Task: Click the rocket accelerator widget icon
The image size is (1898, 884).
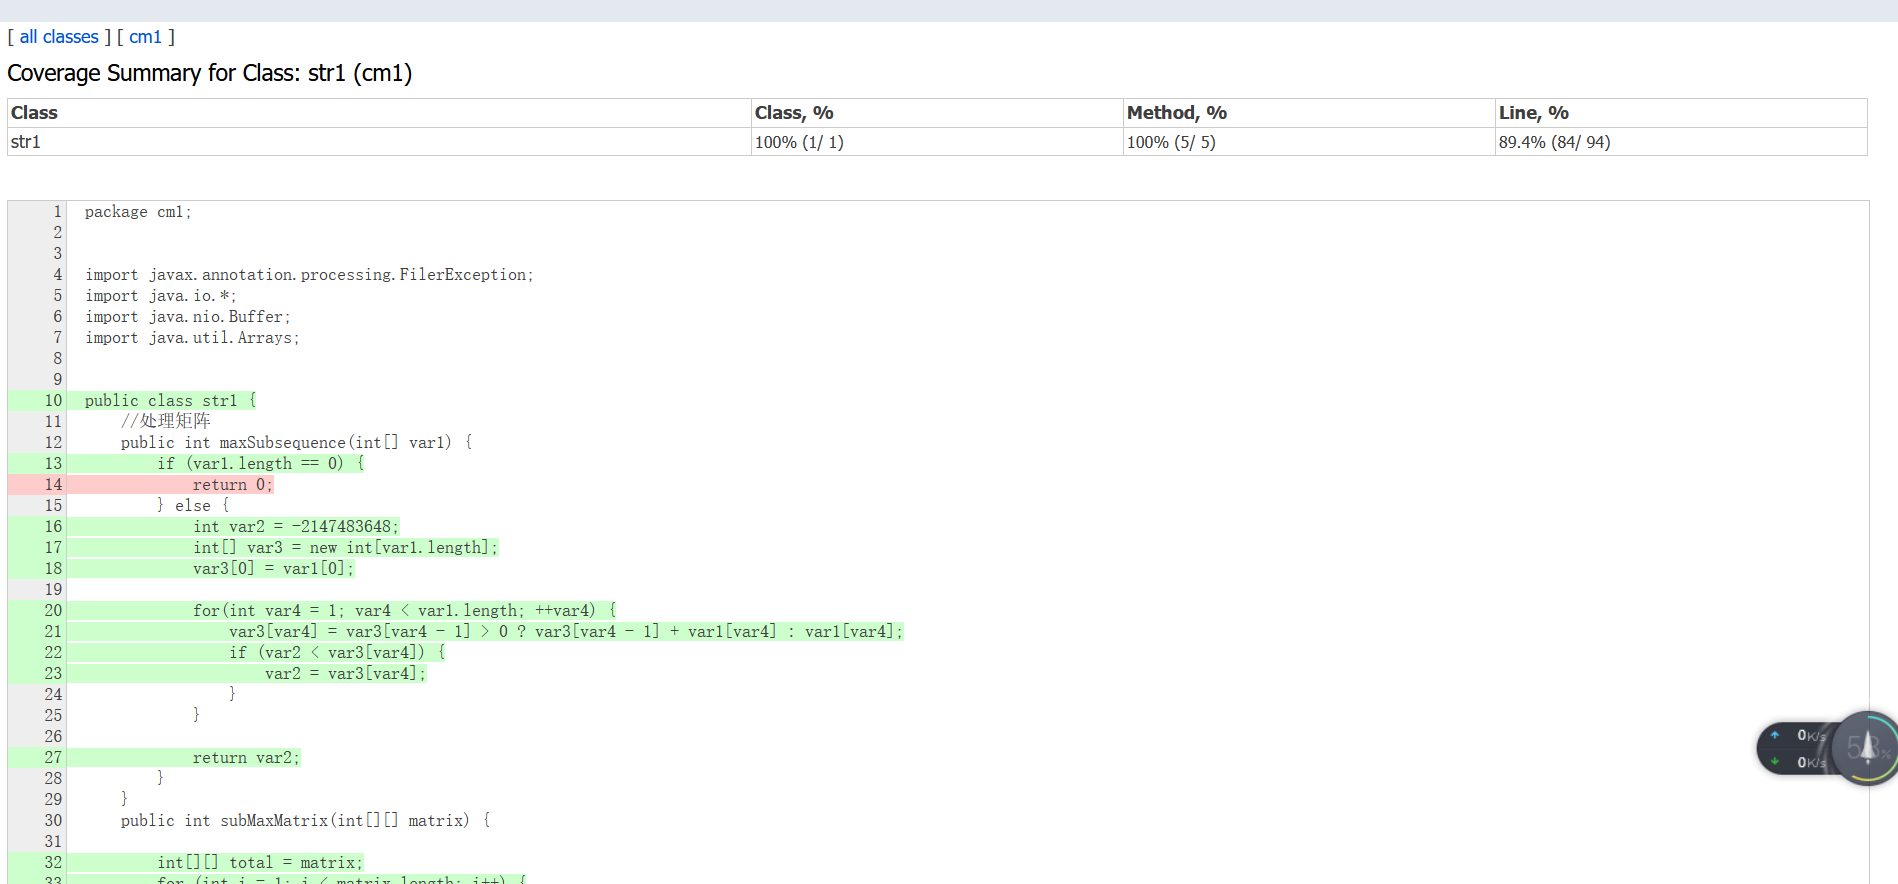Action: click(x=1866, y=748)
